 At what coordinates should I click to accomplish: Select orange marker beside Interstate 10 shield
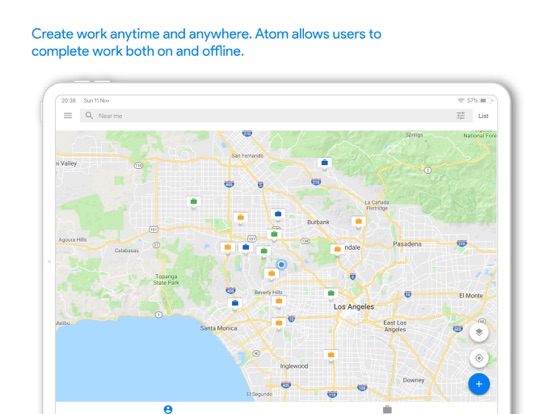tap(279, 323)
